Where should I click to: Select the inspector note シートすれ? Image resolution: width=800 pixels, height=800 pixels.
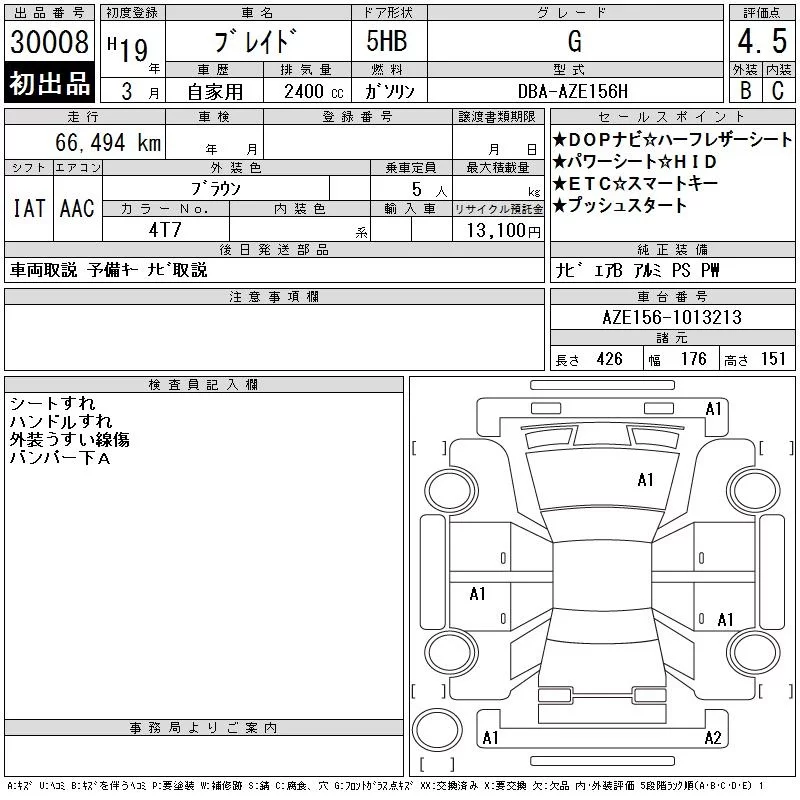tap(53, 404)
